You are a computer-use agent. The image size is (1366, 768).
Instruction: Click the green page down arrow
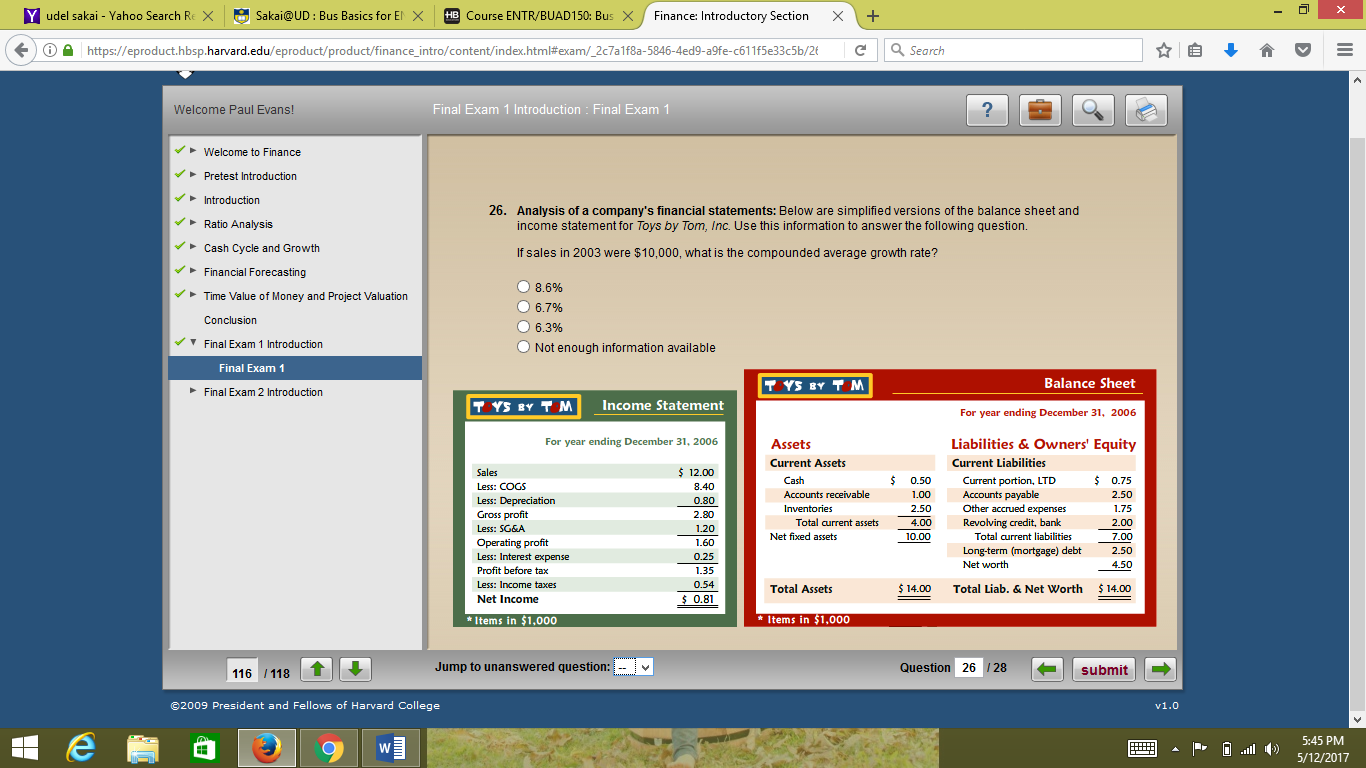tap(355, 670)
